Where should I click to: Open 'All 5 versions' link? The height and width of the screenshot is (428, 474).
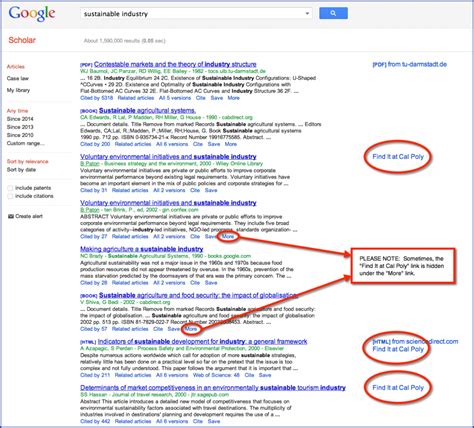click(x=175, y=98)
